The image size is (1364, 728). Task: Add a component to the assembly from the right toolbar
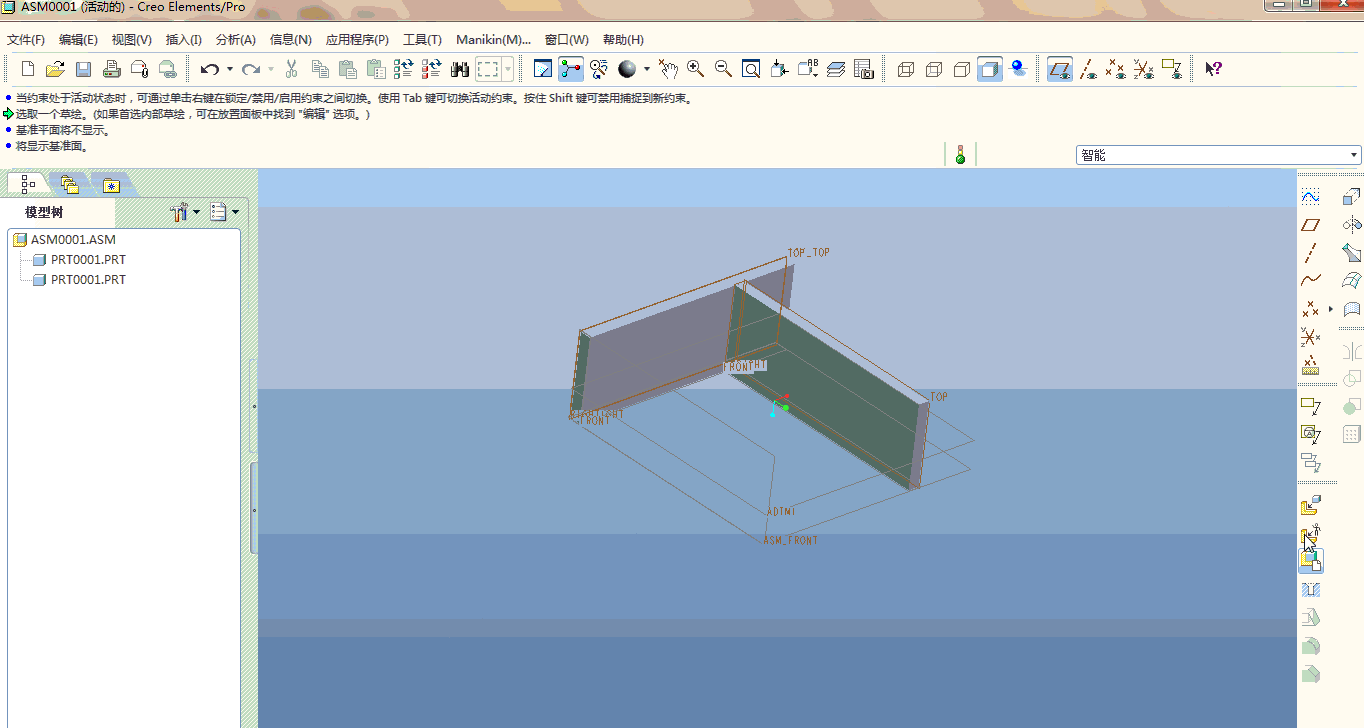pos(1310,506)
